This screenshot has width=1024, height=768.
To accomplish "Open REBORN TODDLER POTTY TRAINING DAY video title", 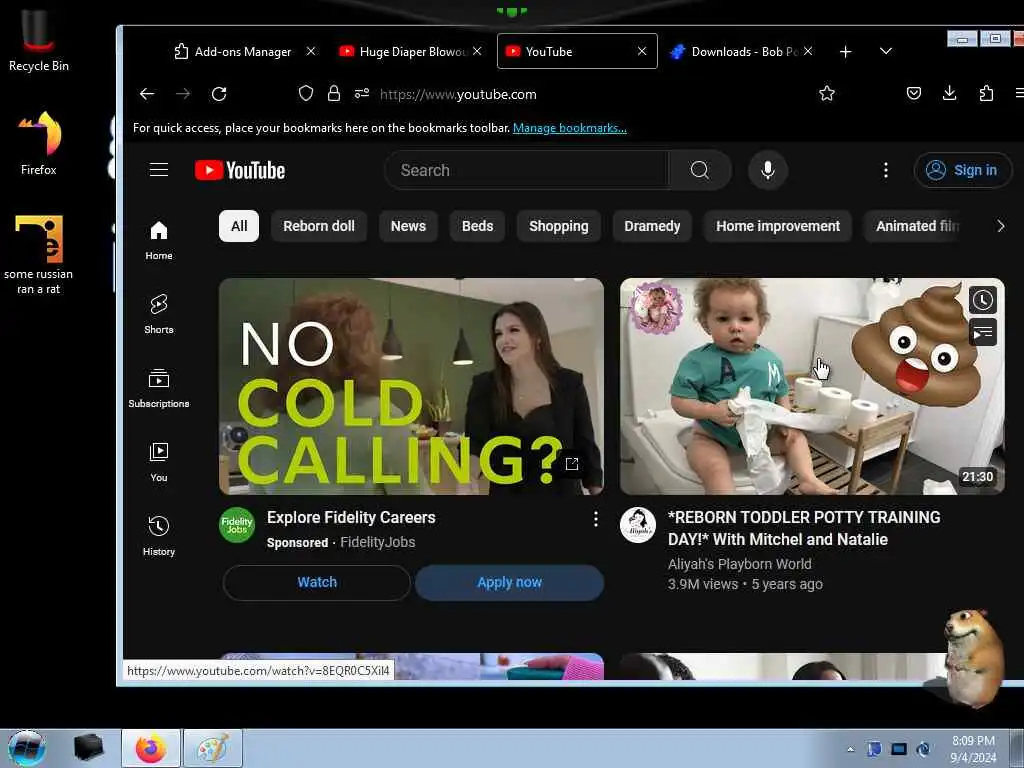I will coord(804,528).
